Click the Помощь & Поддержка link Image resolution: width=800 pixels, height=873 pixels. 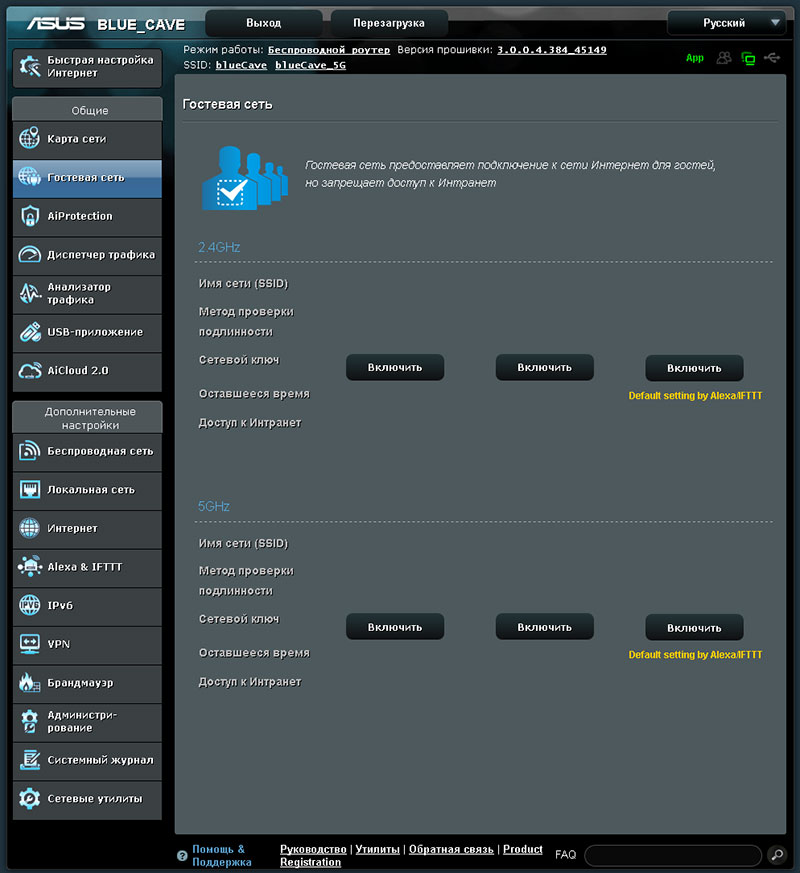click(x=222, y=856)
